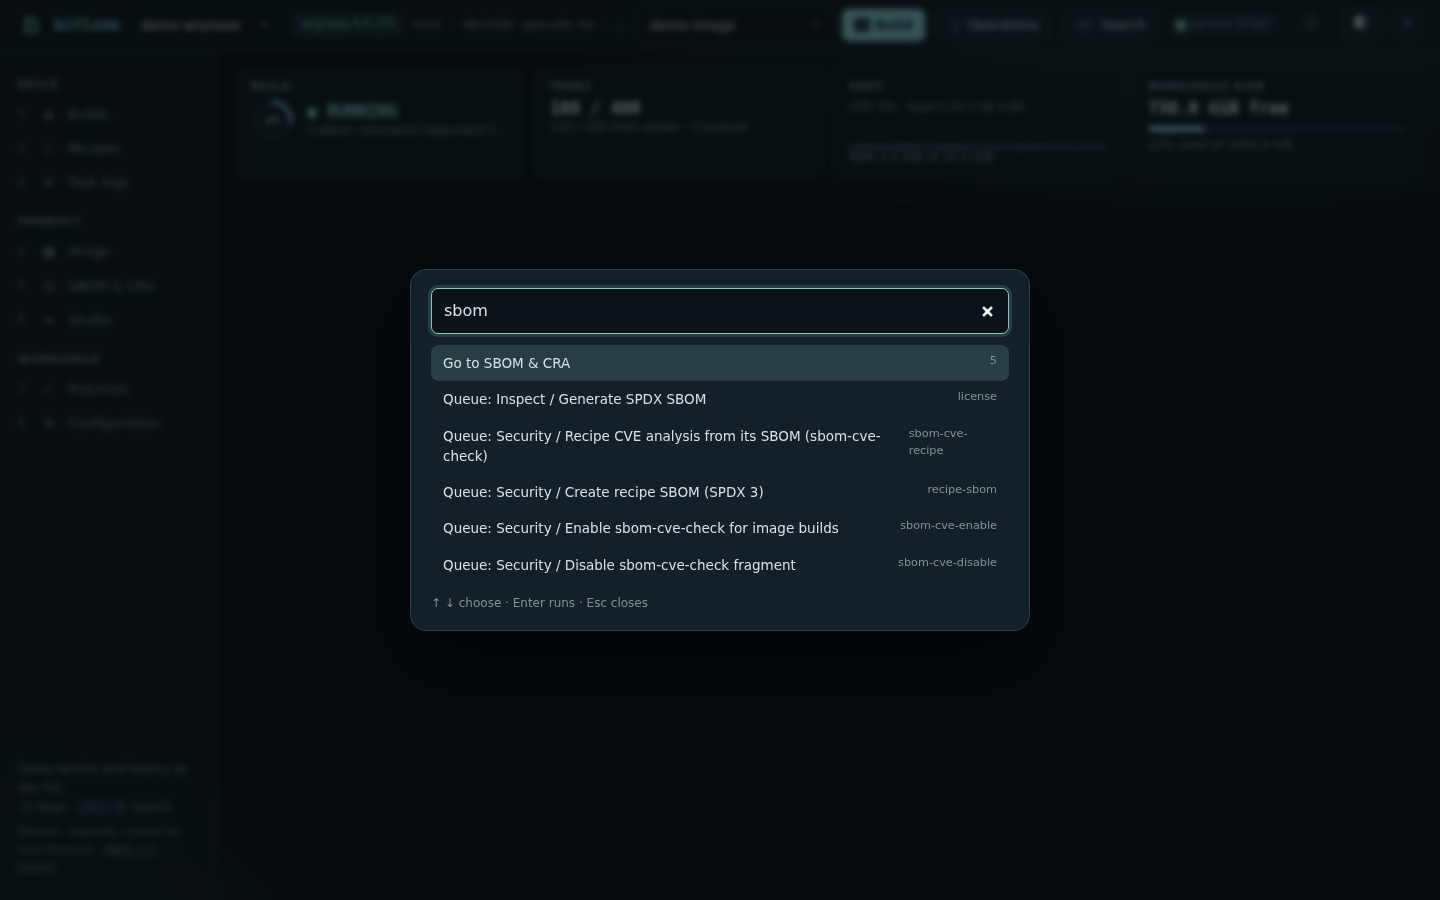The width and height of the screenshot is (1440, 900).
Task: Run 'Go to SBOM & CRA' command
Action: [720, 363]
